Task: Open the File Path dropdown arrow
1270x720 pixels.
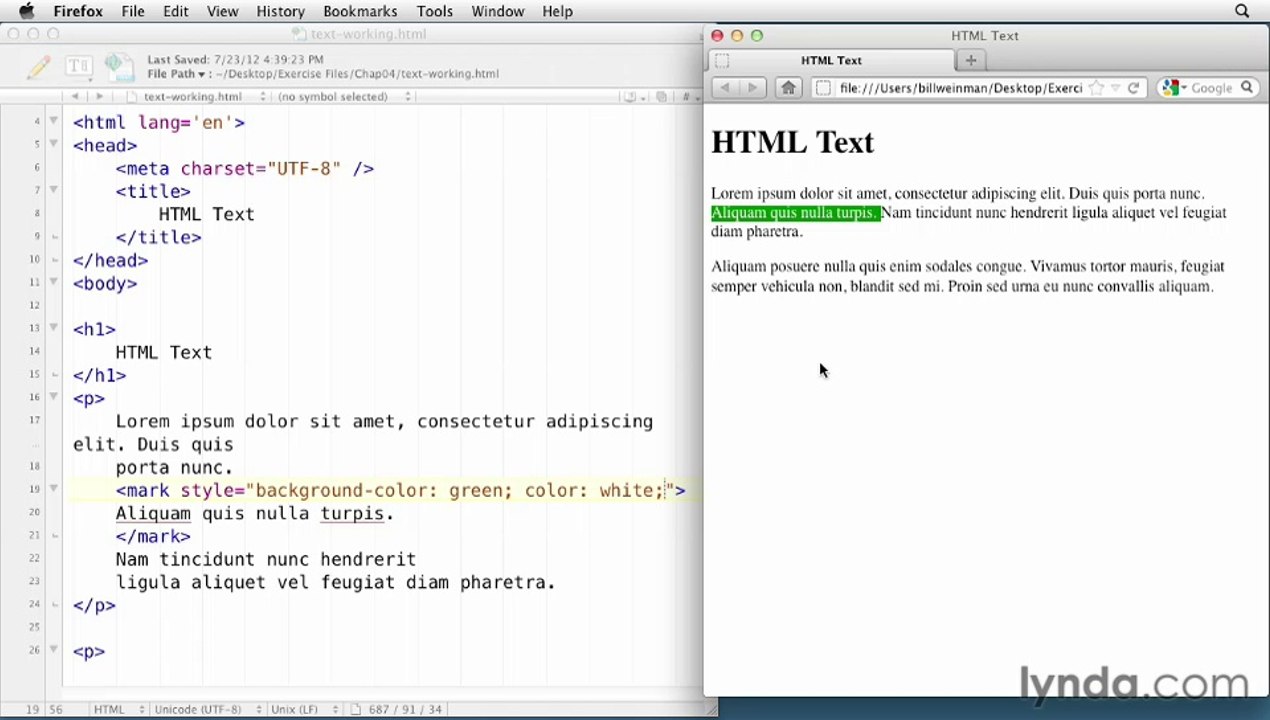Action: point(201,74)
